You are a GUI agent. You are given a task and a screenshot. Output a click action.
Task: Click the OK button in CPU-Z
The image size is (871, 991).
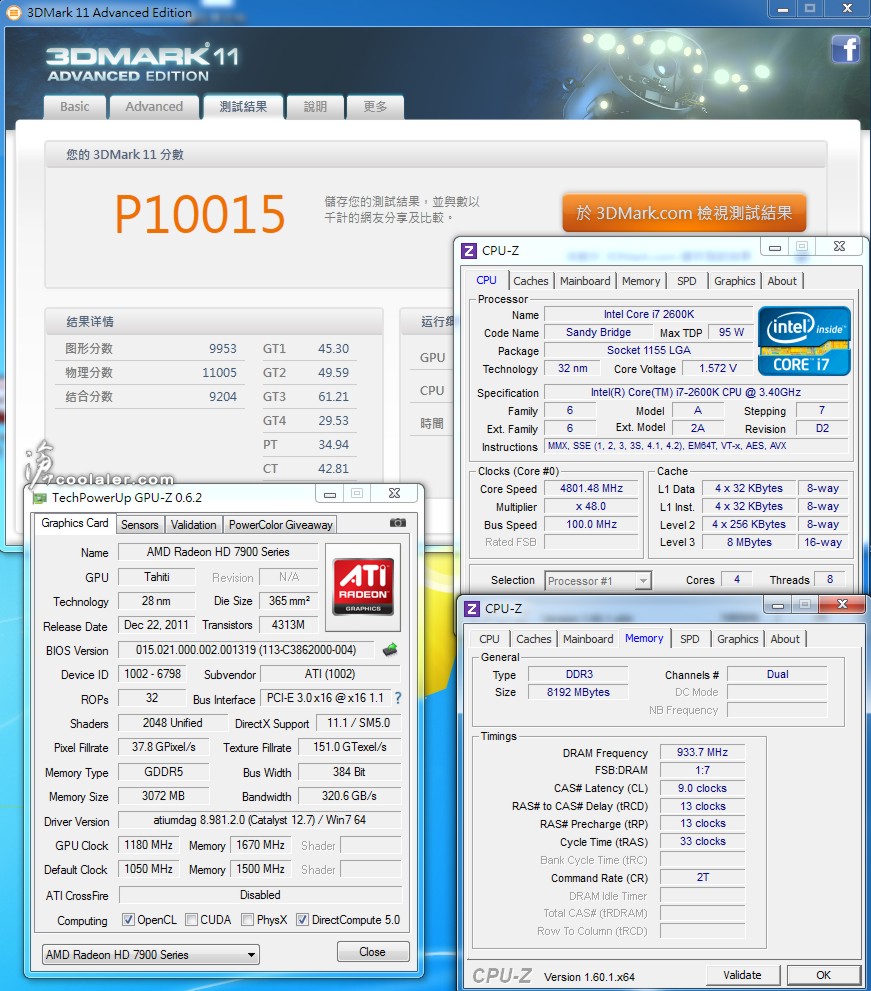(824, 975)
